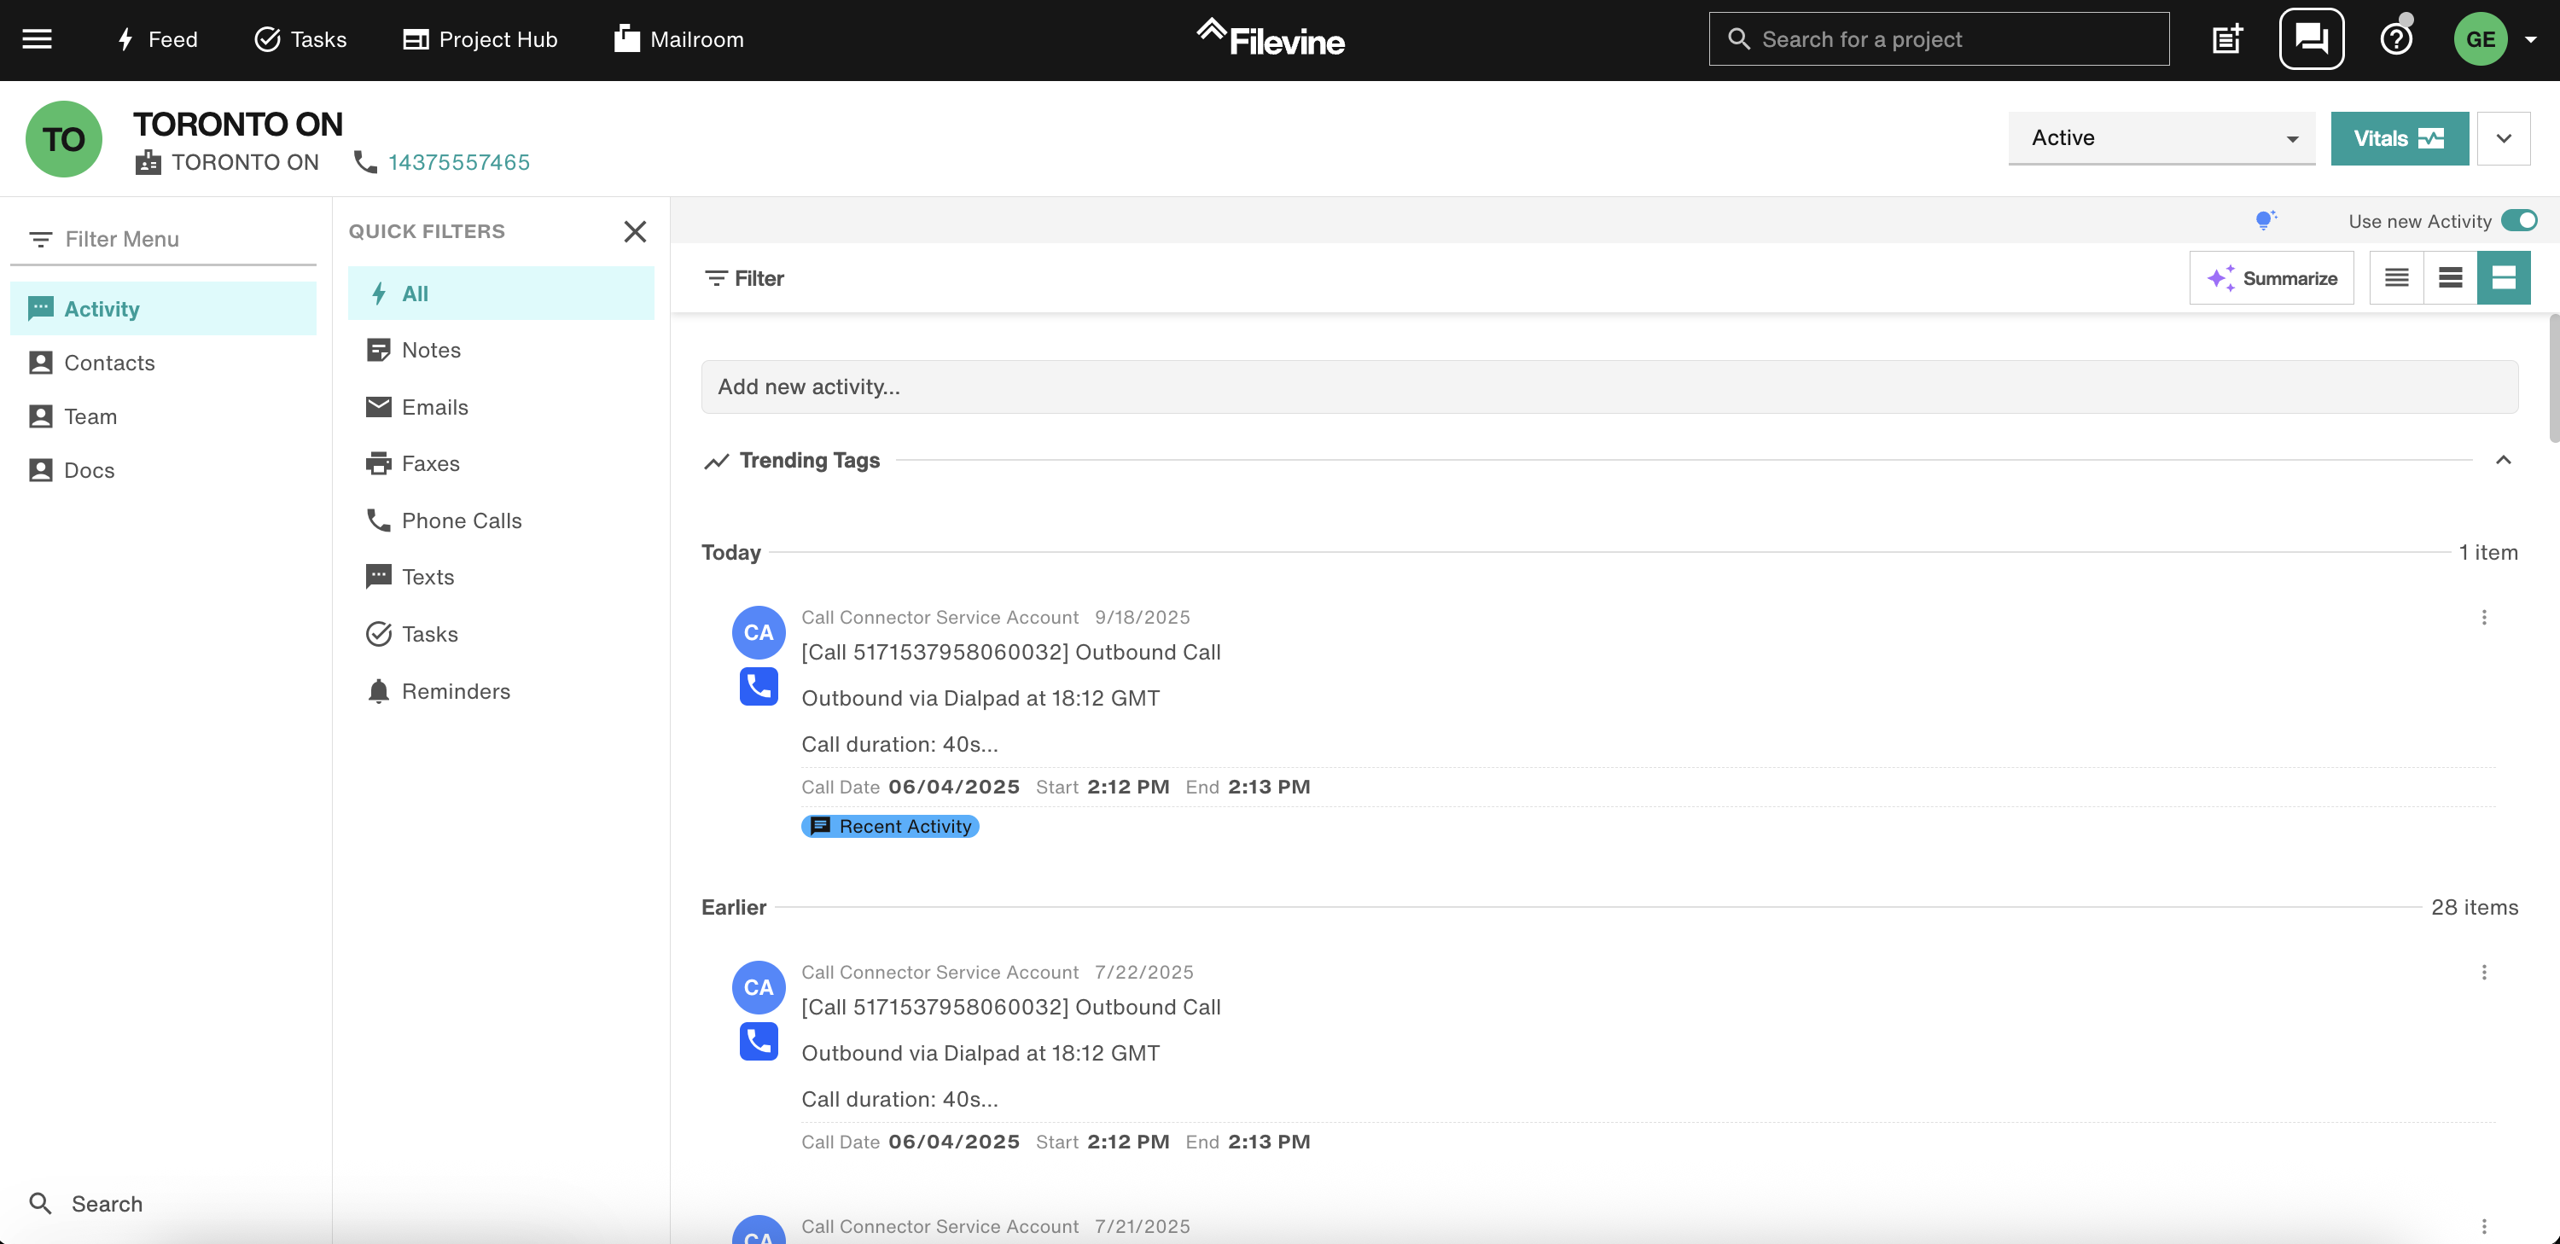Viewport: 2560px width, 1244px height.
Task: Click the Add new activity field
Action: click(1609, 387)
